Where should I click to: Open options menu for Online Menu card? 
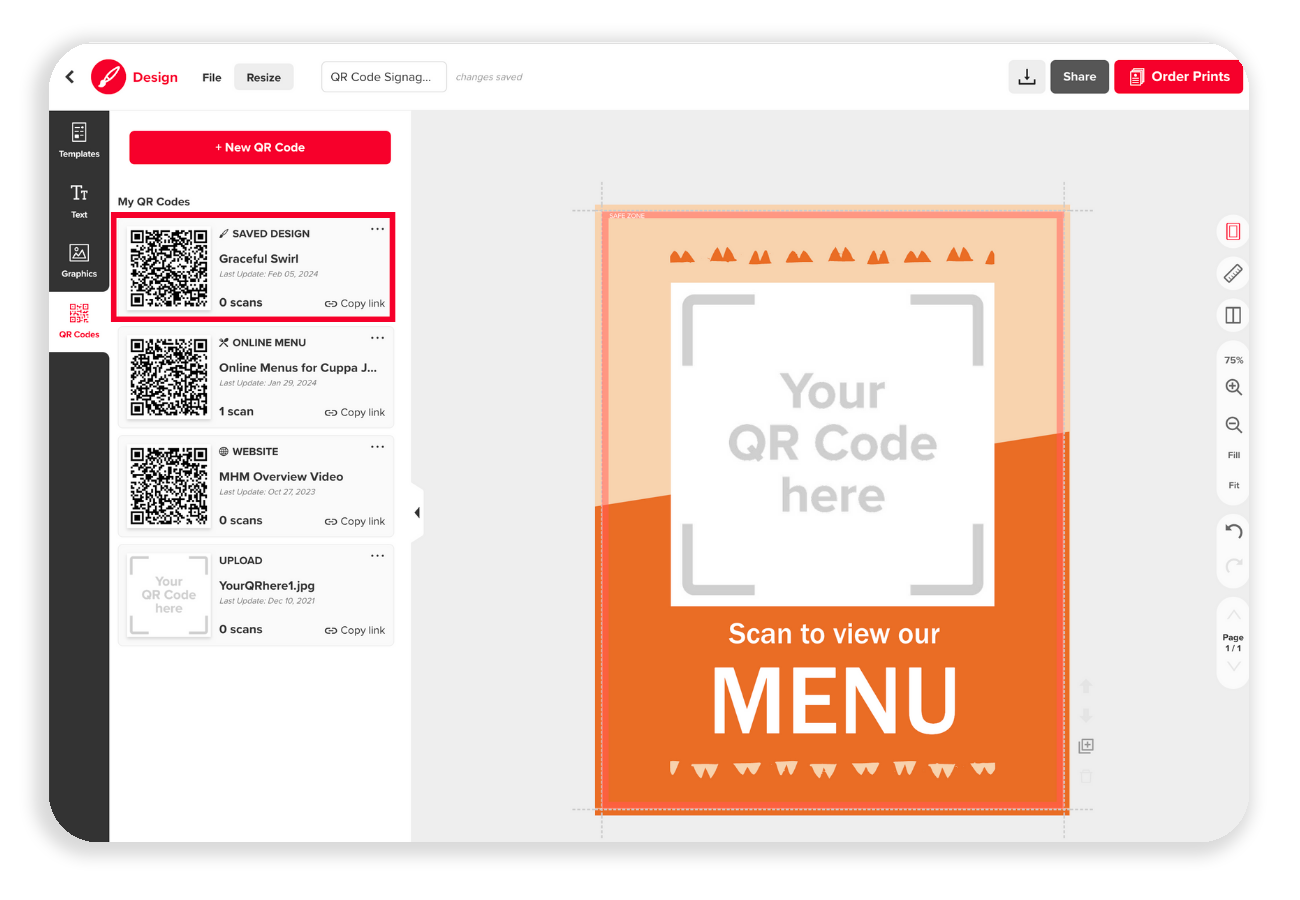coord(377,338)
